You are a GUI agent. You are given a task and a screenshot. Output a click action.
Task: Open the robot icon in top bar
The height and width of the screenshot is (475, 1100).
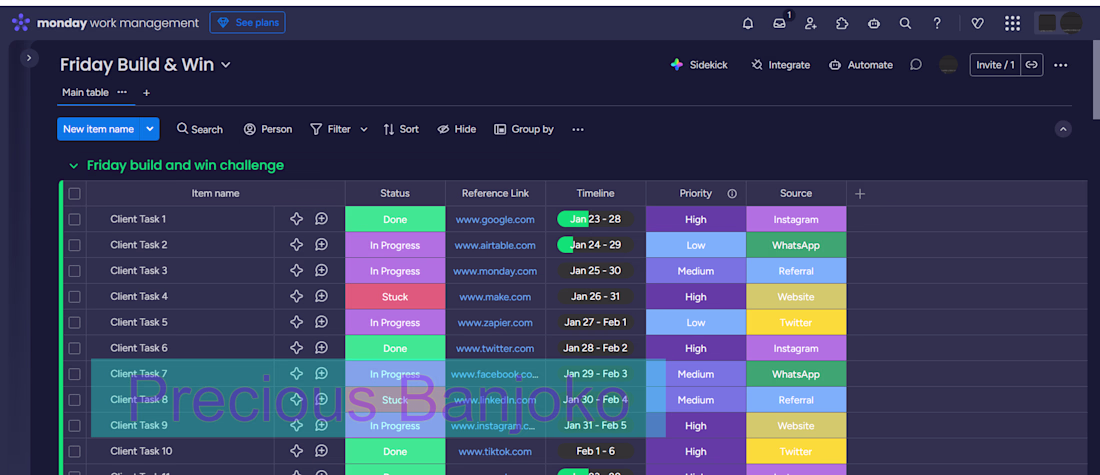coord(874,23)
